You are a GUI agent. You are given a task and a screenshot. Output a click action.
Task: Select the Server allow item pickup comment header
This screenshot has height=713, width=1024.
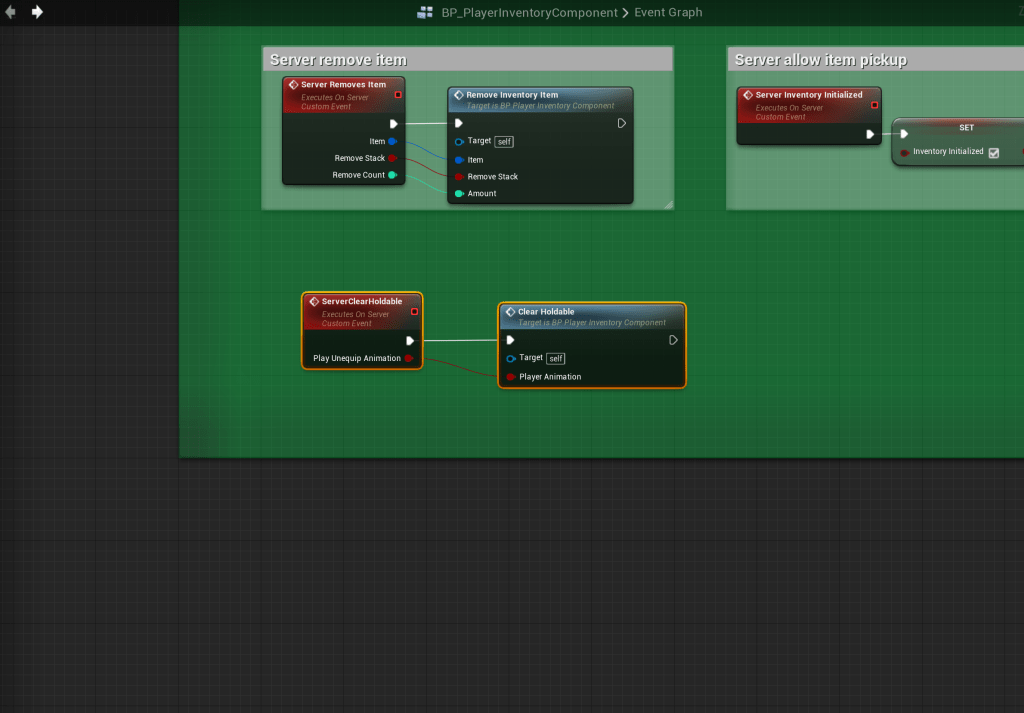pyautogui.click(x=820, y=60)
